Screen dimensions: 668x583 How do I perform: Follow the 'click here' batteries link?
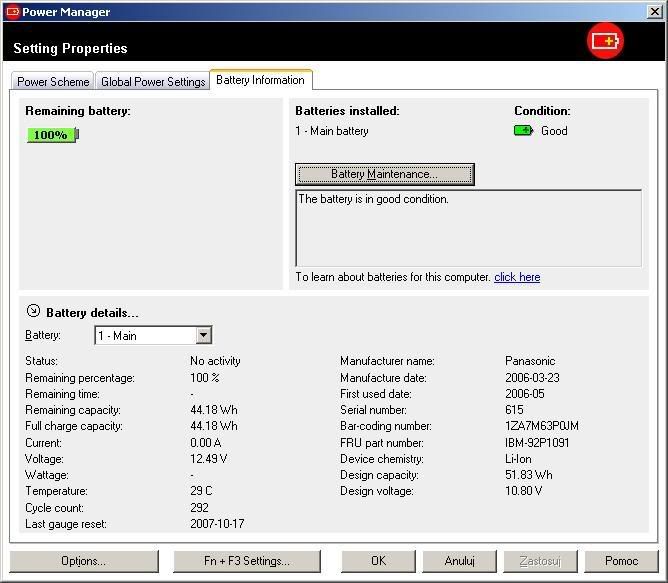517,277
